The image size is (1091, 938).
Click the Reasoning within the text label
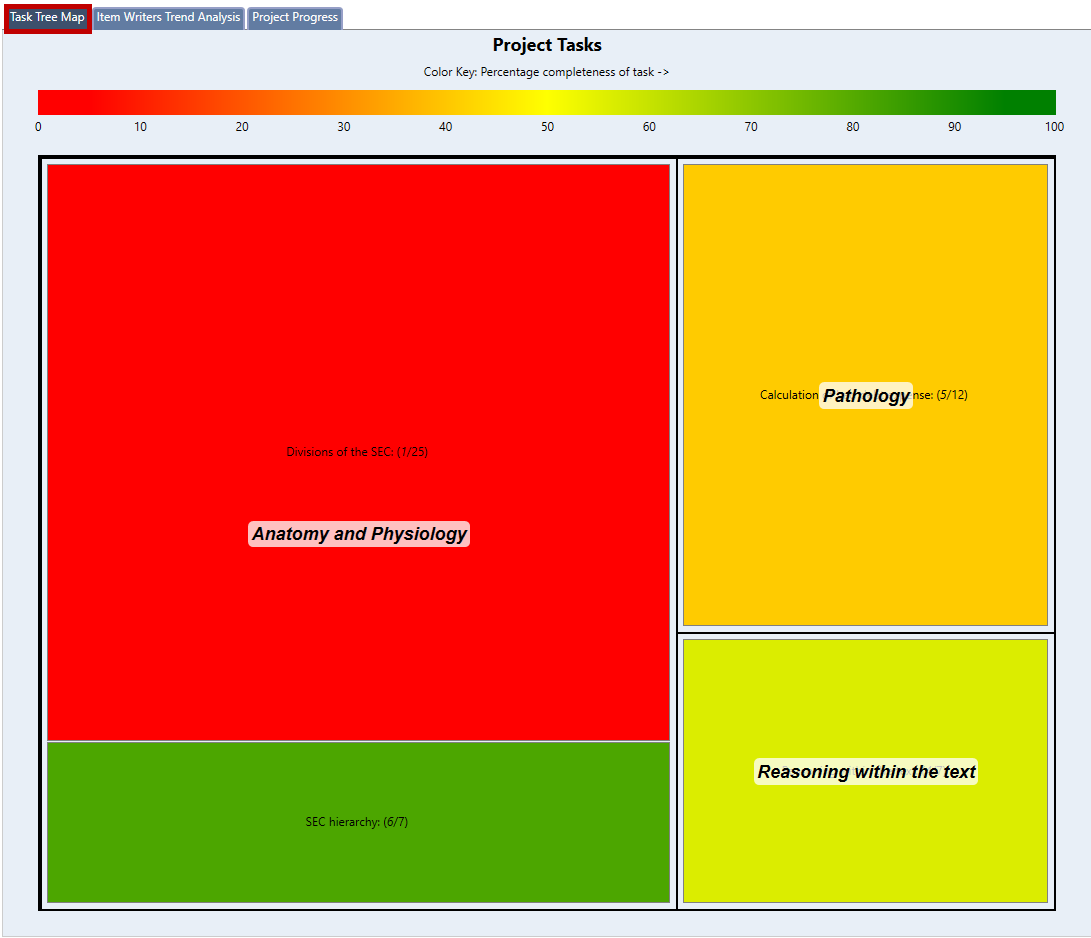click(866, 772)
